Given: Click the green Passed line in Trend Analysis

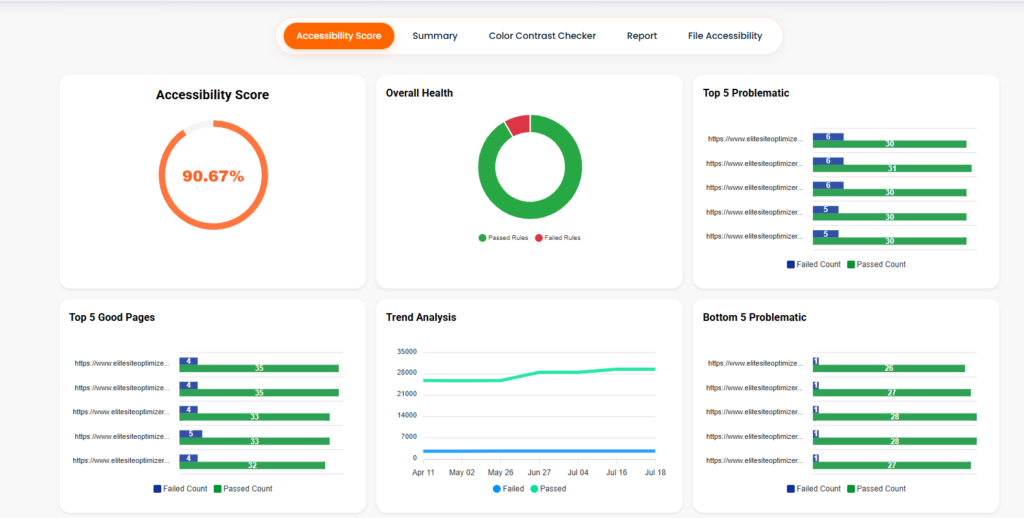Looking at the screenshot, I should [x=539, y=372].
